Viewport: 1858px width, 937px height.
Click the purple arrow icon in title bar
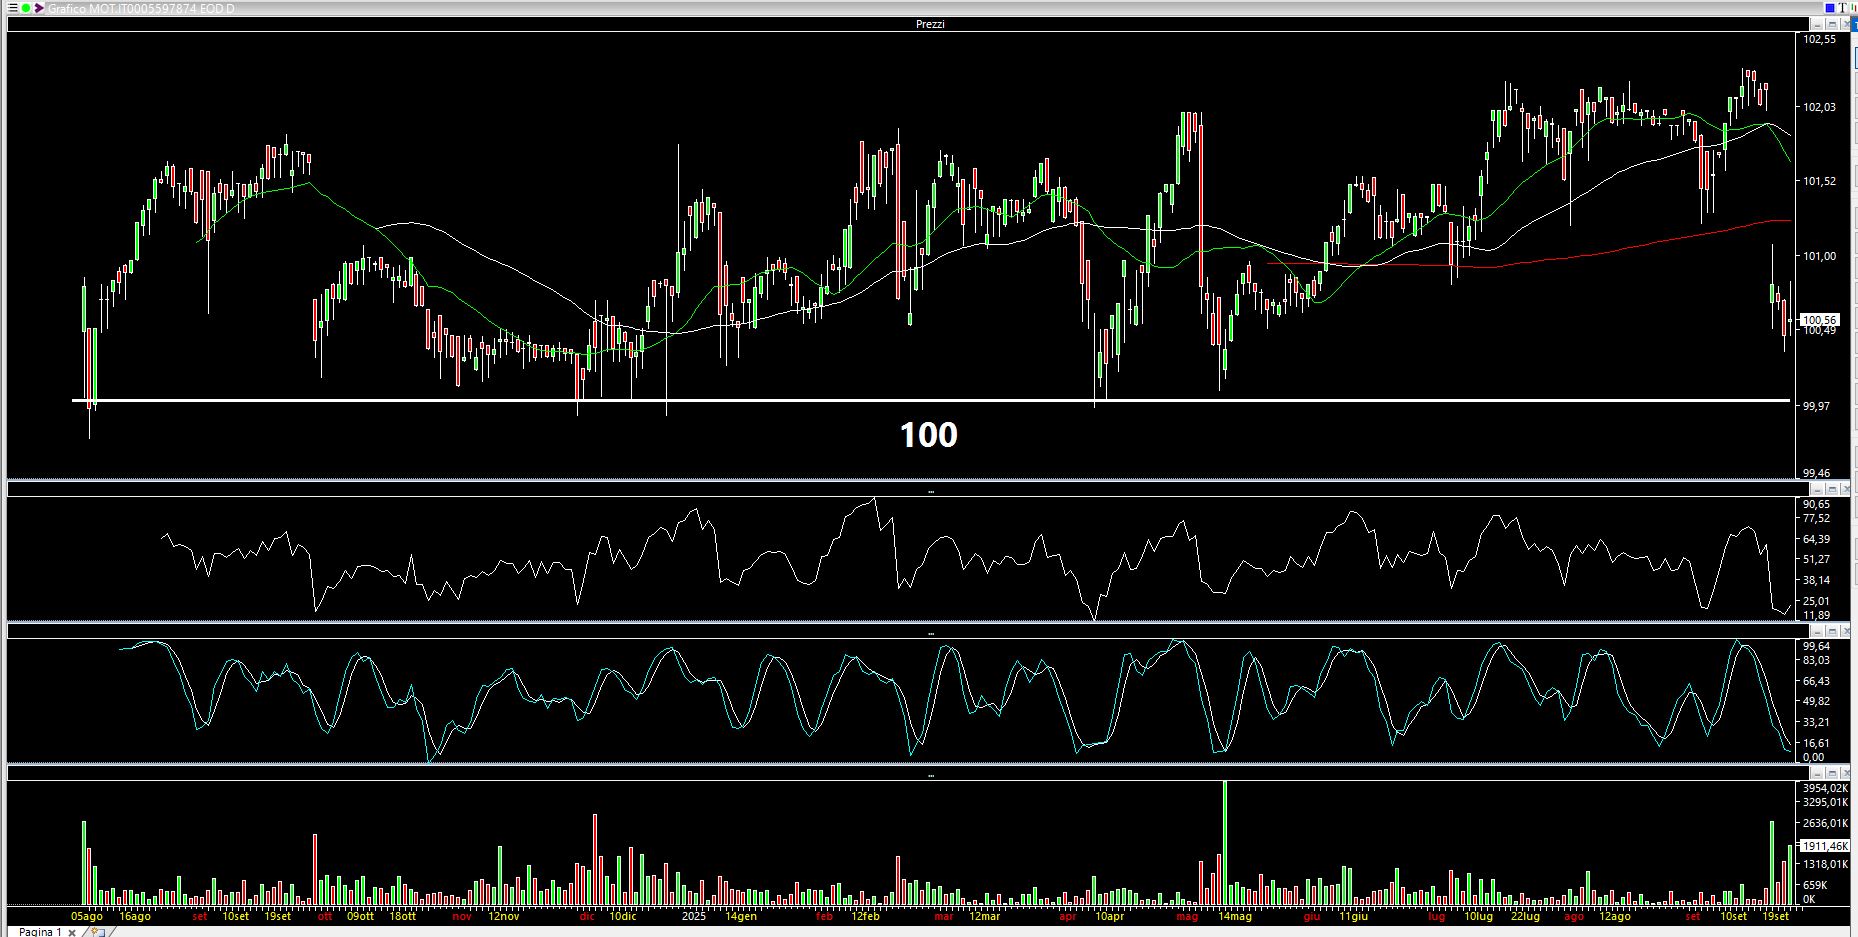[40, 8]
